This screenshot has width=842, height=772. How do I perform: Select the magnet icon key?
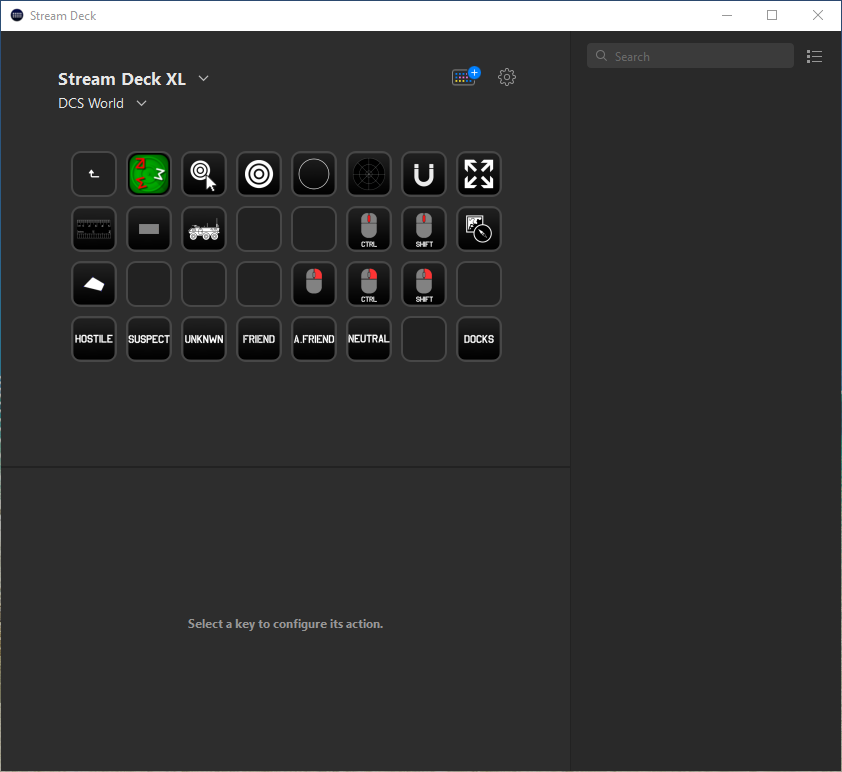tap(424, 174)
